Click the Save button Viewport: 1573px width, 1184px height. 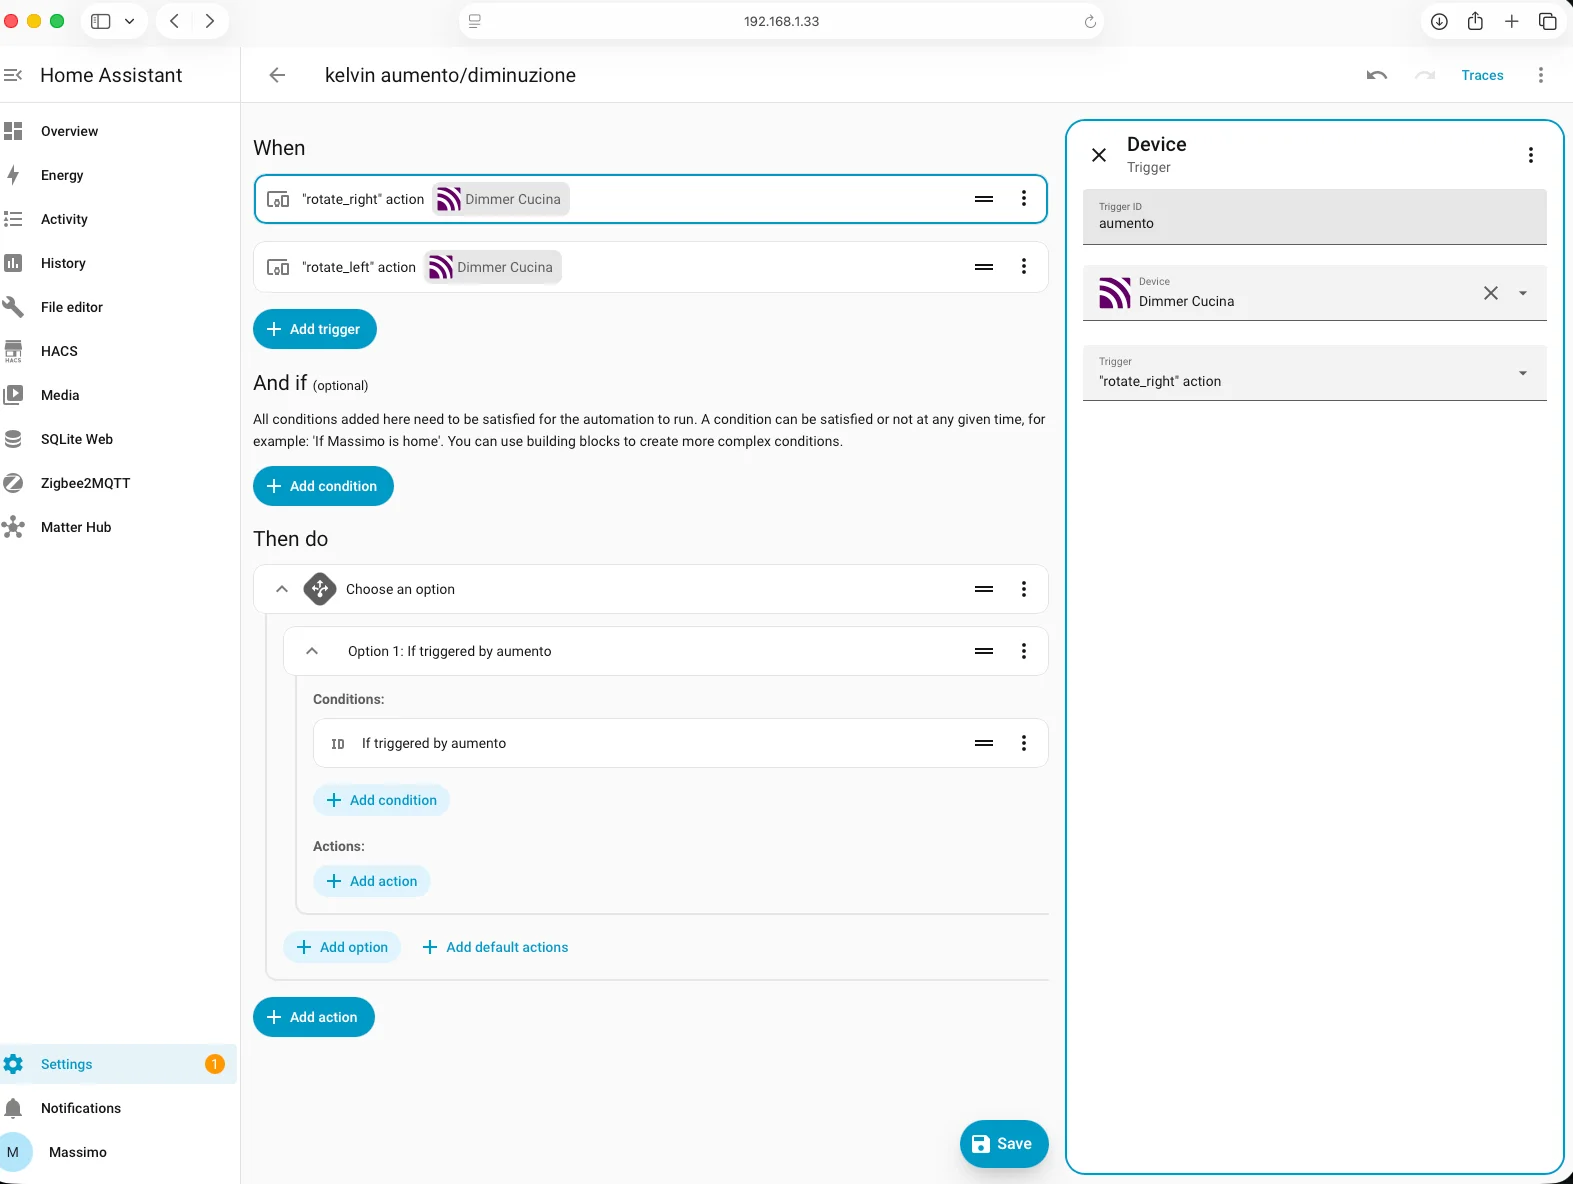click(x=1004, y=1144)
